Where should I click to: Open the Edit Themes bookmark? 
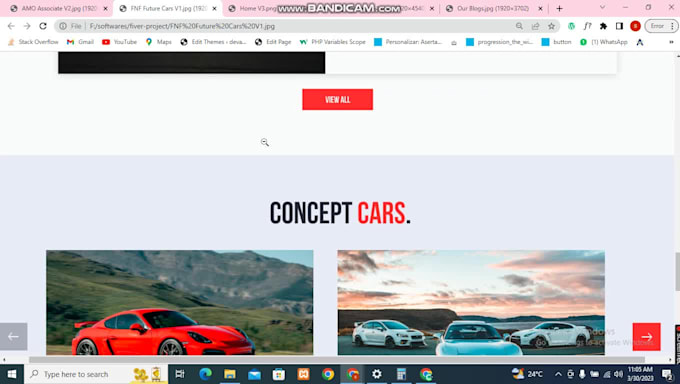pyautogui.click(x=213, y=42)
